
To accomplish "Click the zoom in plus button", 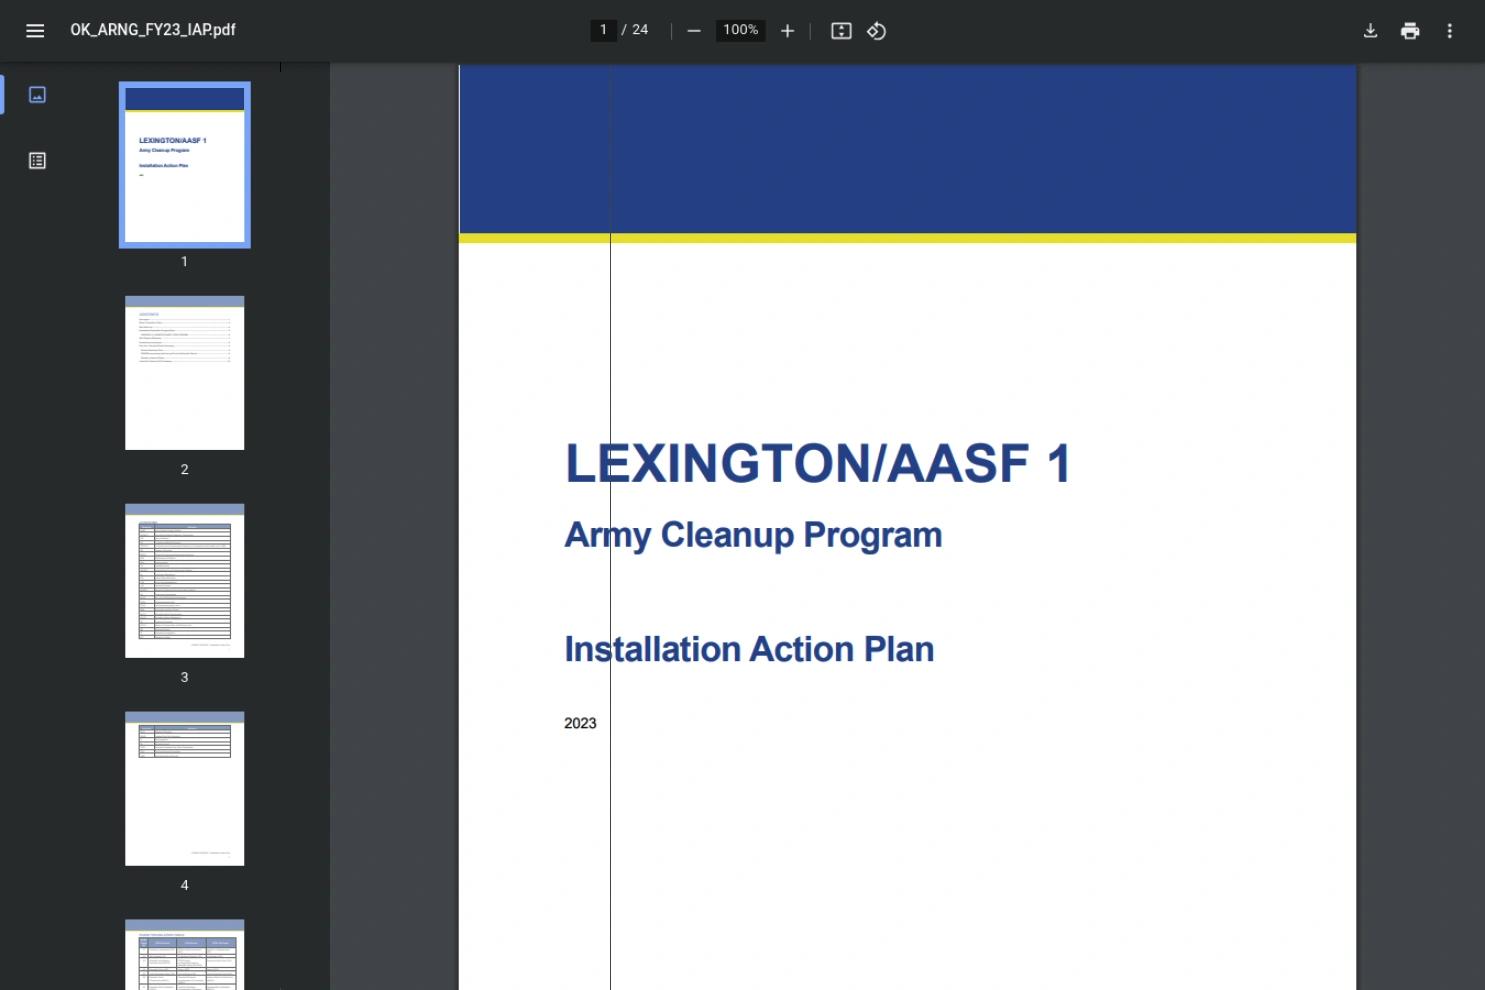I will click(x=788, y=31).
